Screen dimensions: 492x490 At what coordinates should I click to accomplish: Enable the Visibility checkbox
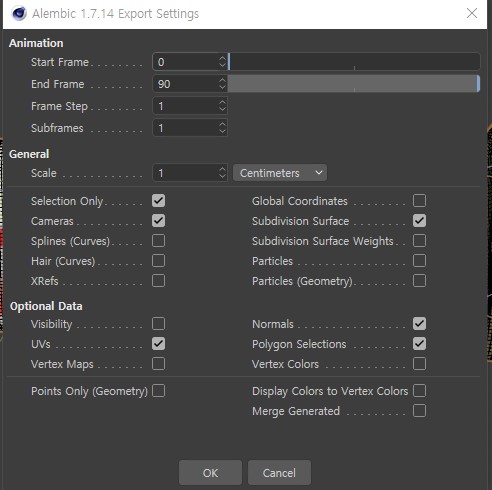[x=158, y=324]
